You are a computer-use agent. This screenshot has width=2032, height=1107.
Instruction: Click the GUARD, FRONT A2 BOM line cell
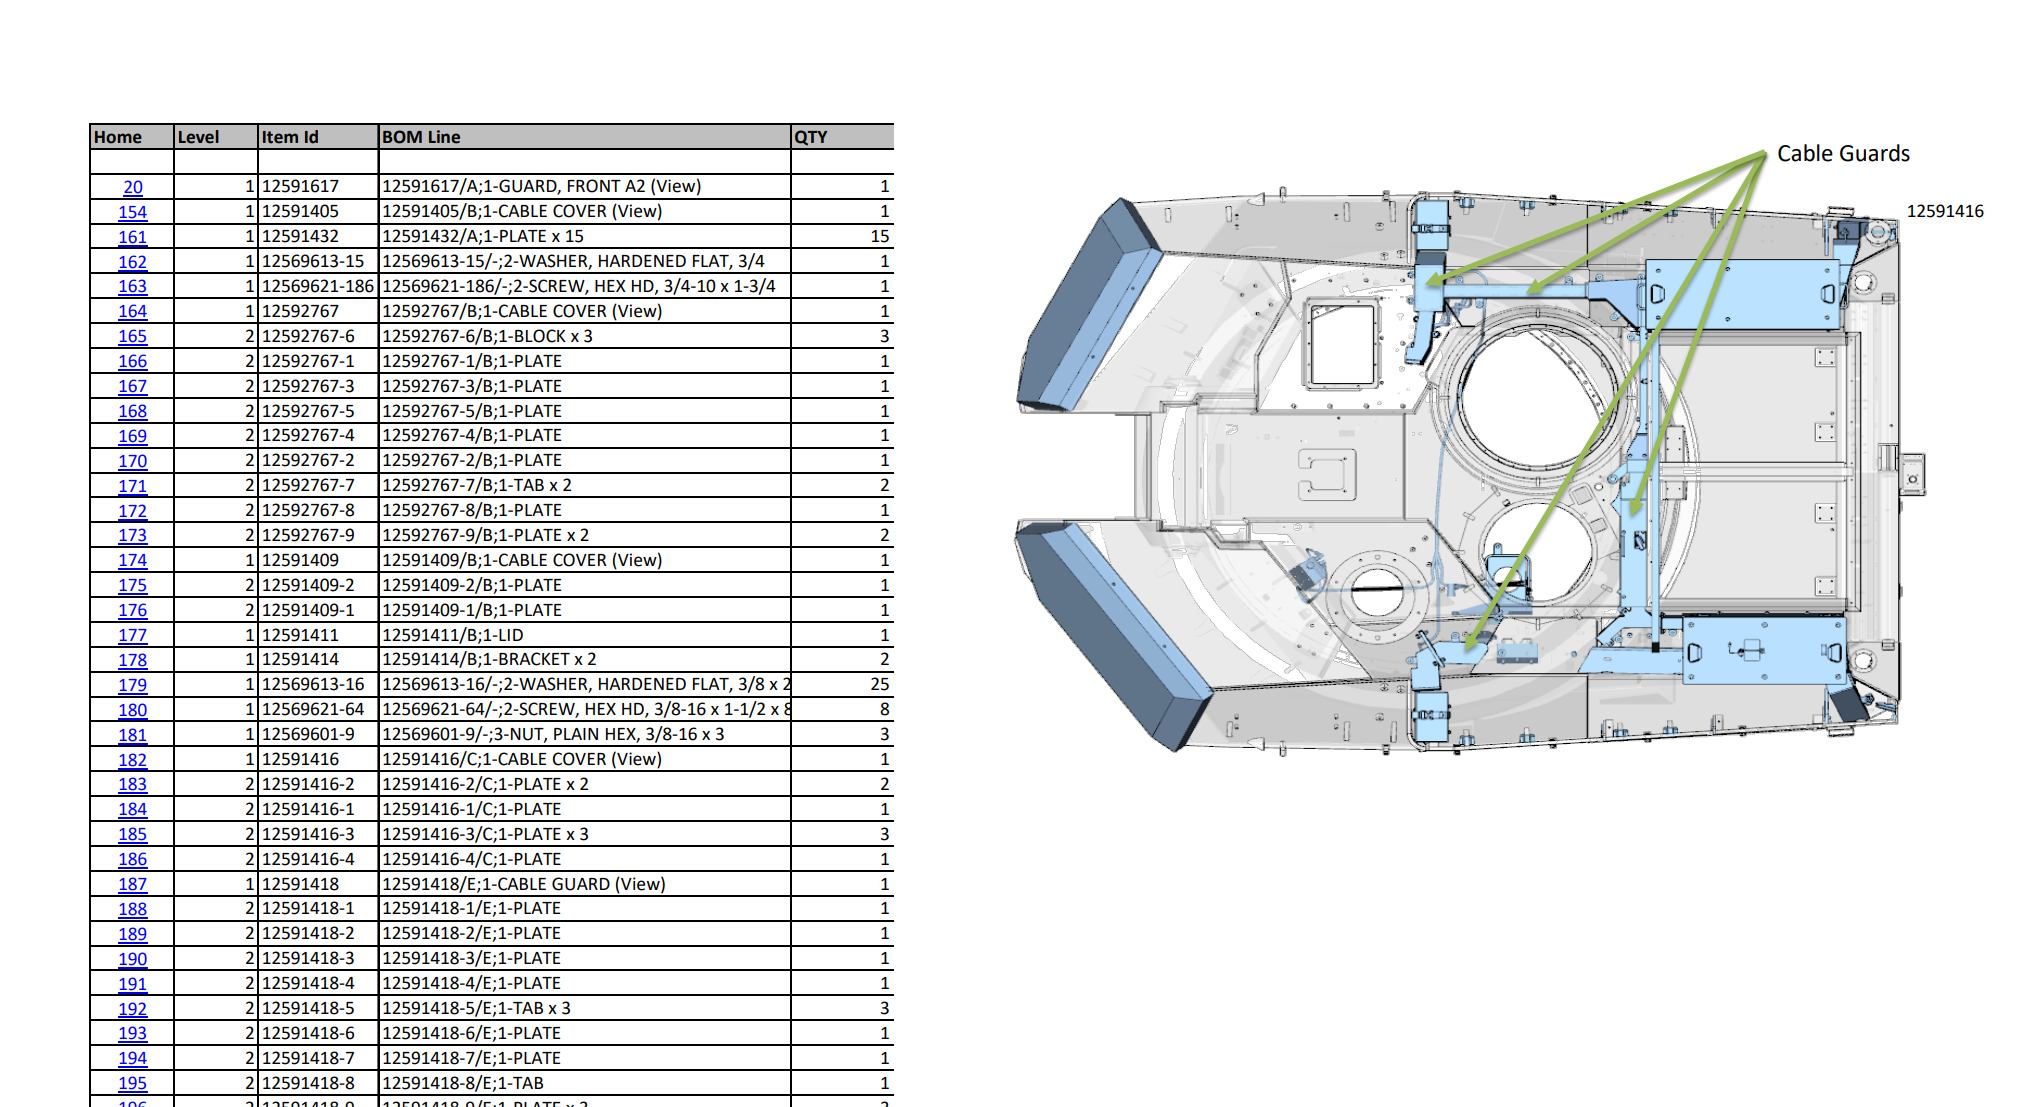541,186
